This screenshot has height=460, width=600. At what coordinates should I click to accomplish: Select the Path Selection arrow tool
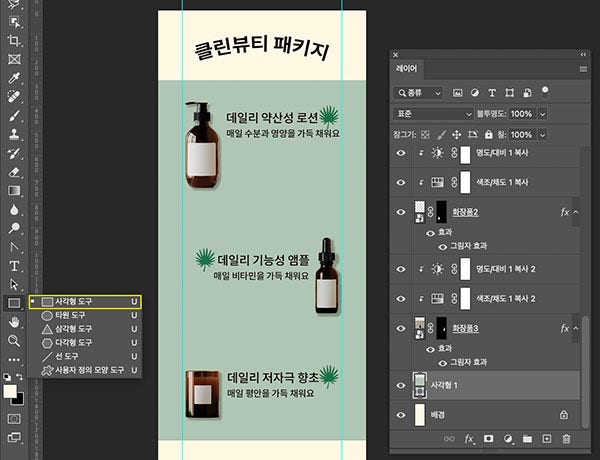[x=14, y=284]
